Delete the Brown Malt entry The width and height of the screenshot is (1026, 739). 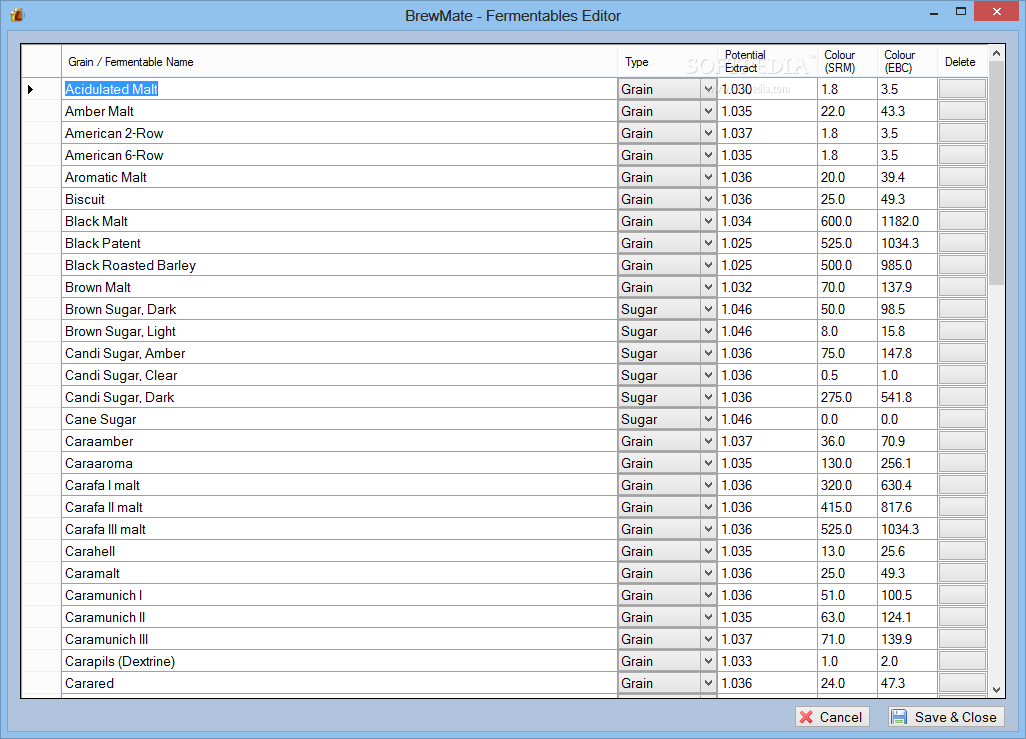(962, 287)
